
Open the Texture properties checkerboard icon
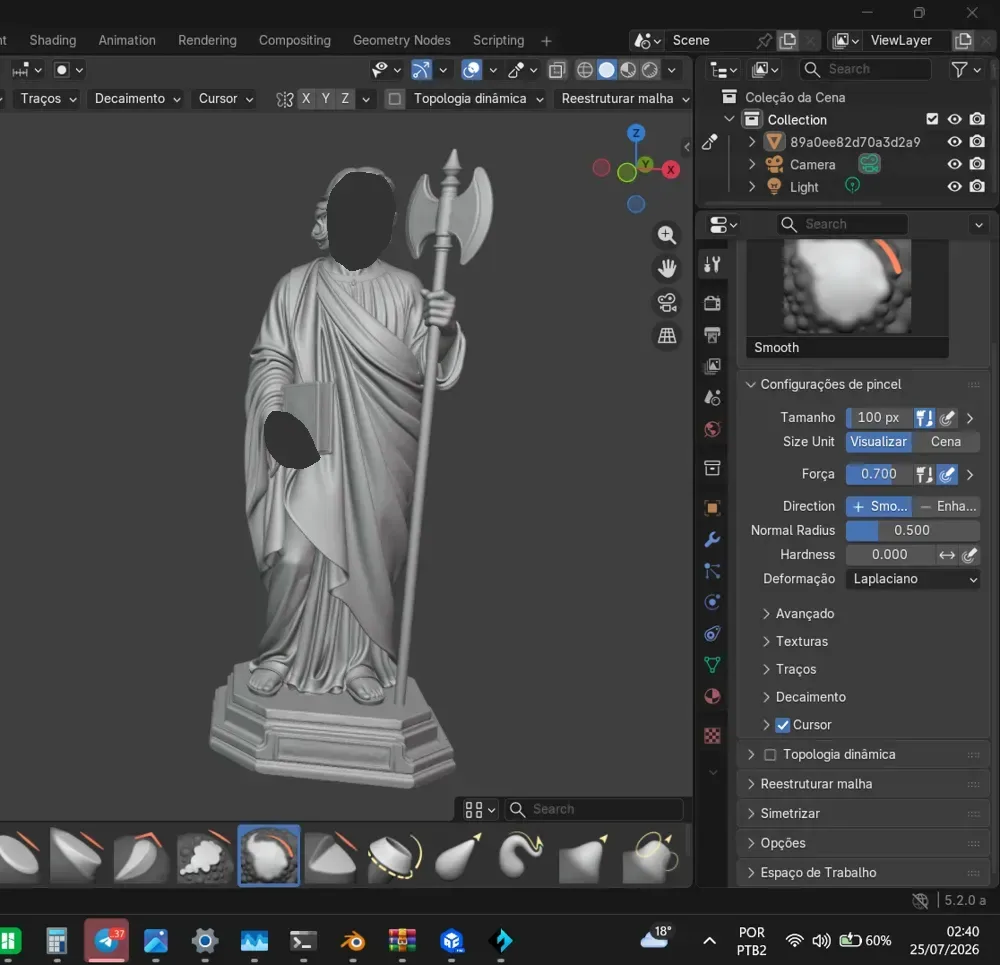click(x=712, y=735)
